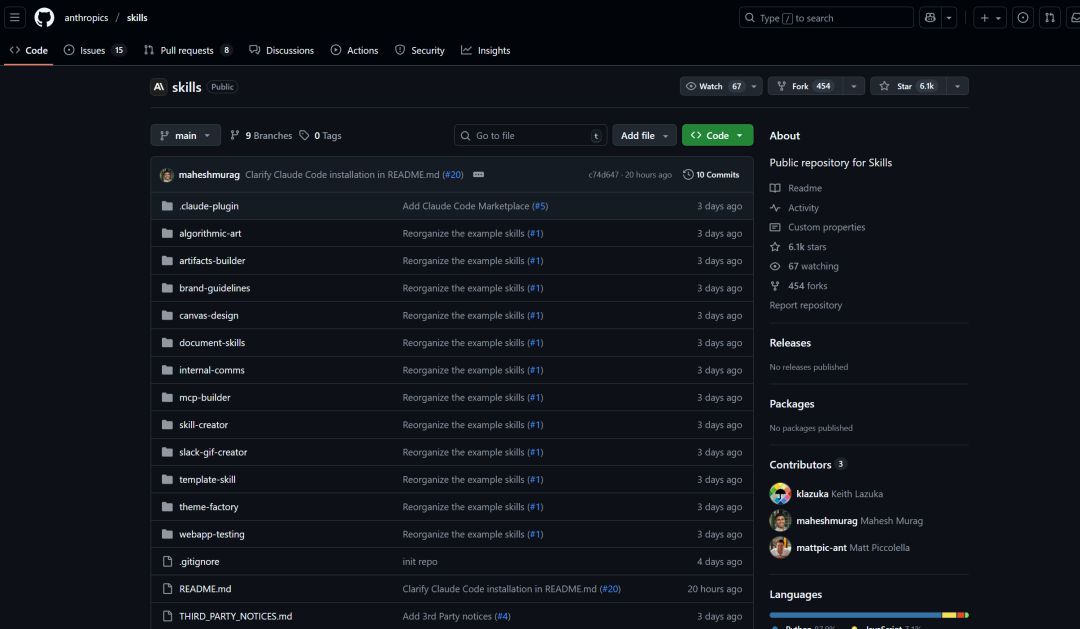The height and width of the screenshot is (629, 1080).
Task: Click the Activity pulse icon in About
Action: (x=775, y=207)
